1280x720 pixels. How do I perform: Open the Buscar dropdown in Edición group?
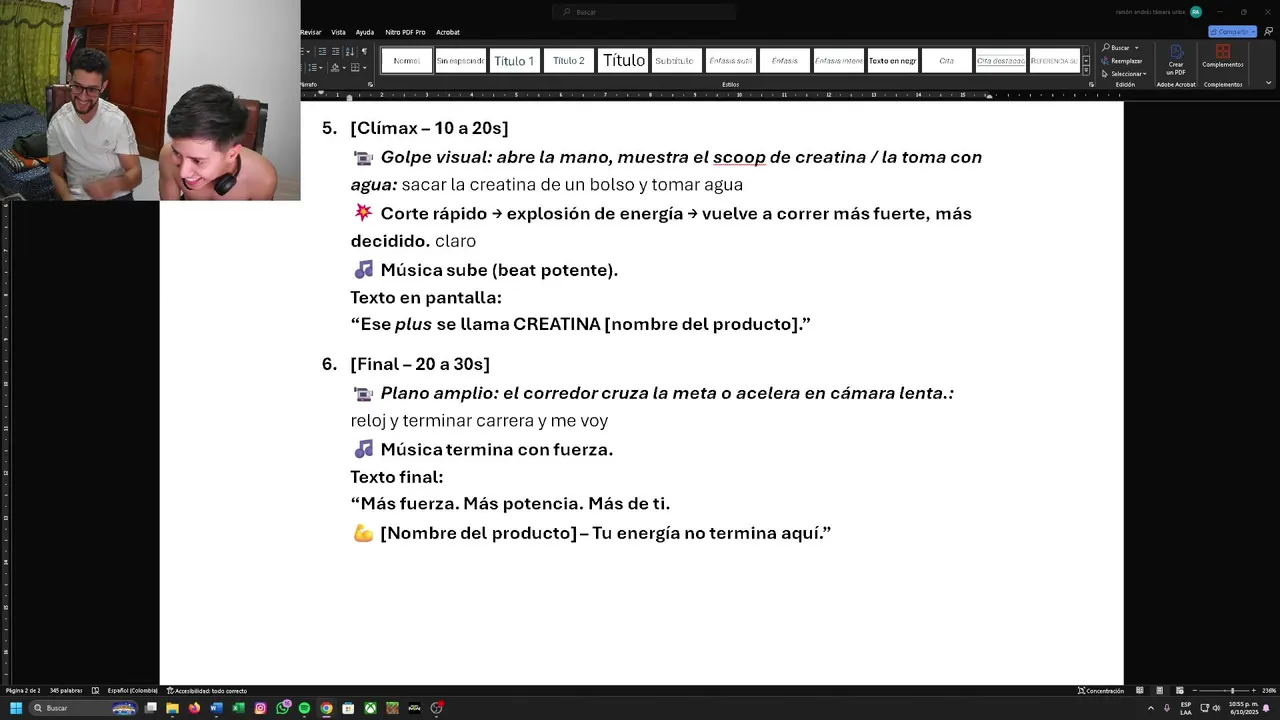(x=1137, y=47)
